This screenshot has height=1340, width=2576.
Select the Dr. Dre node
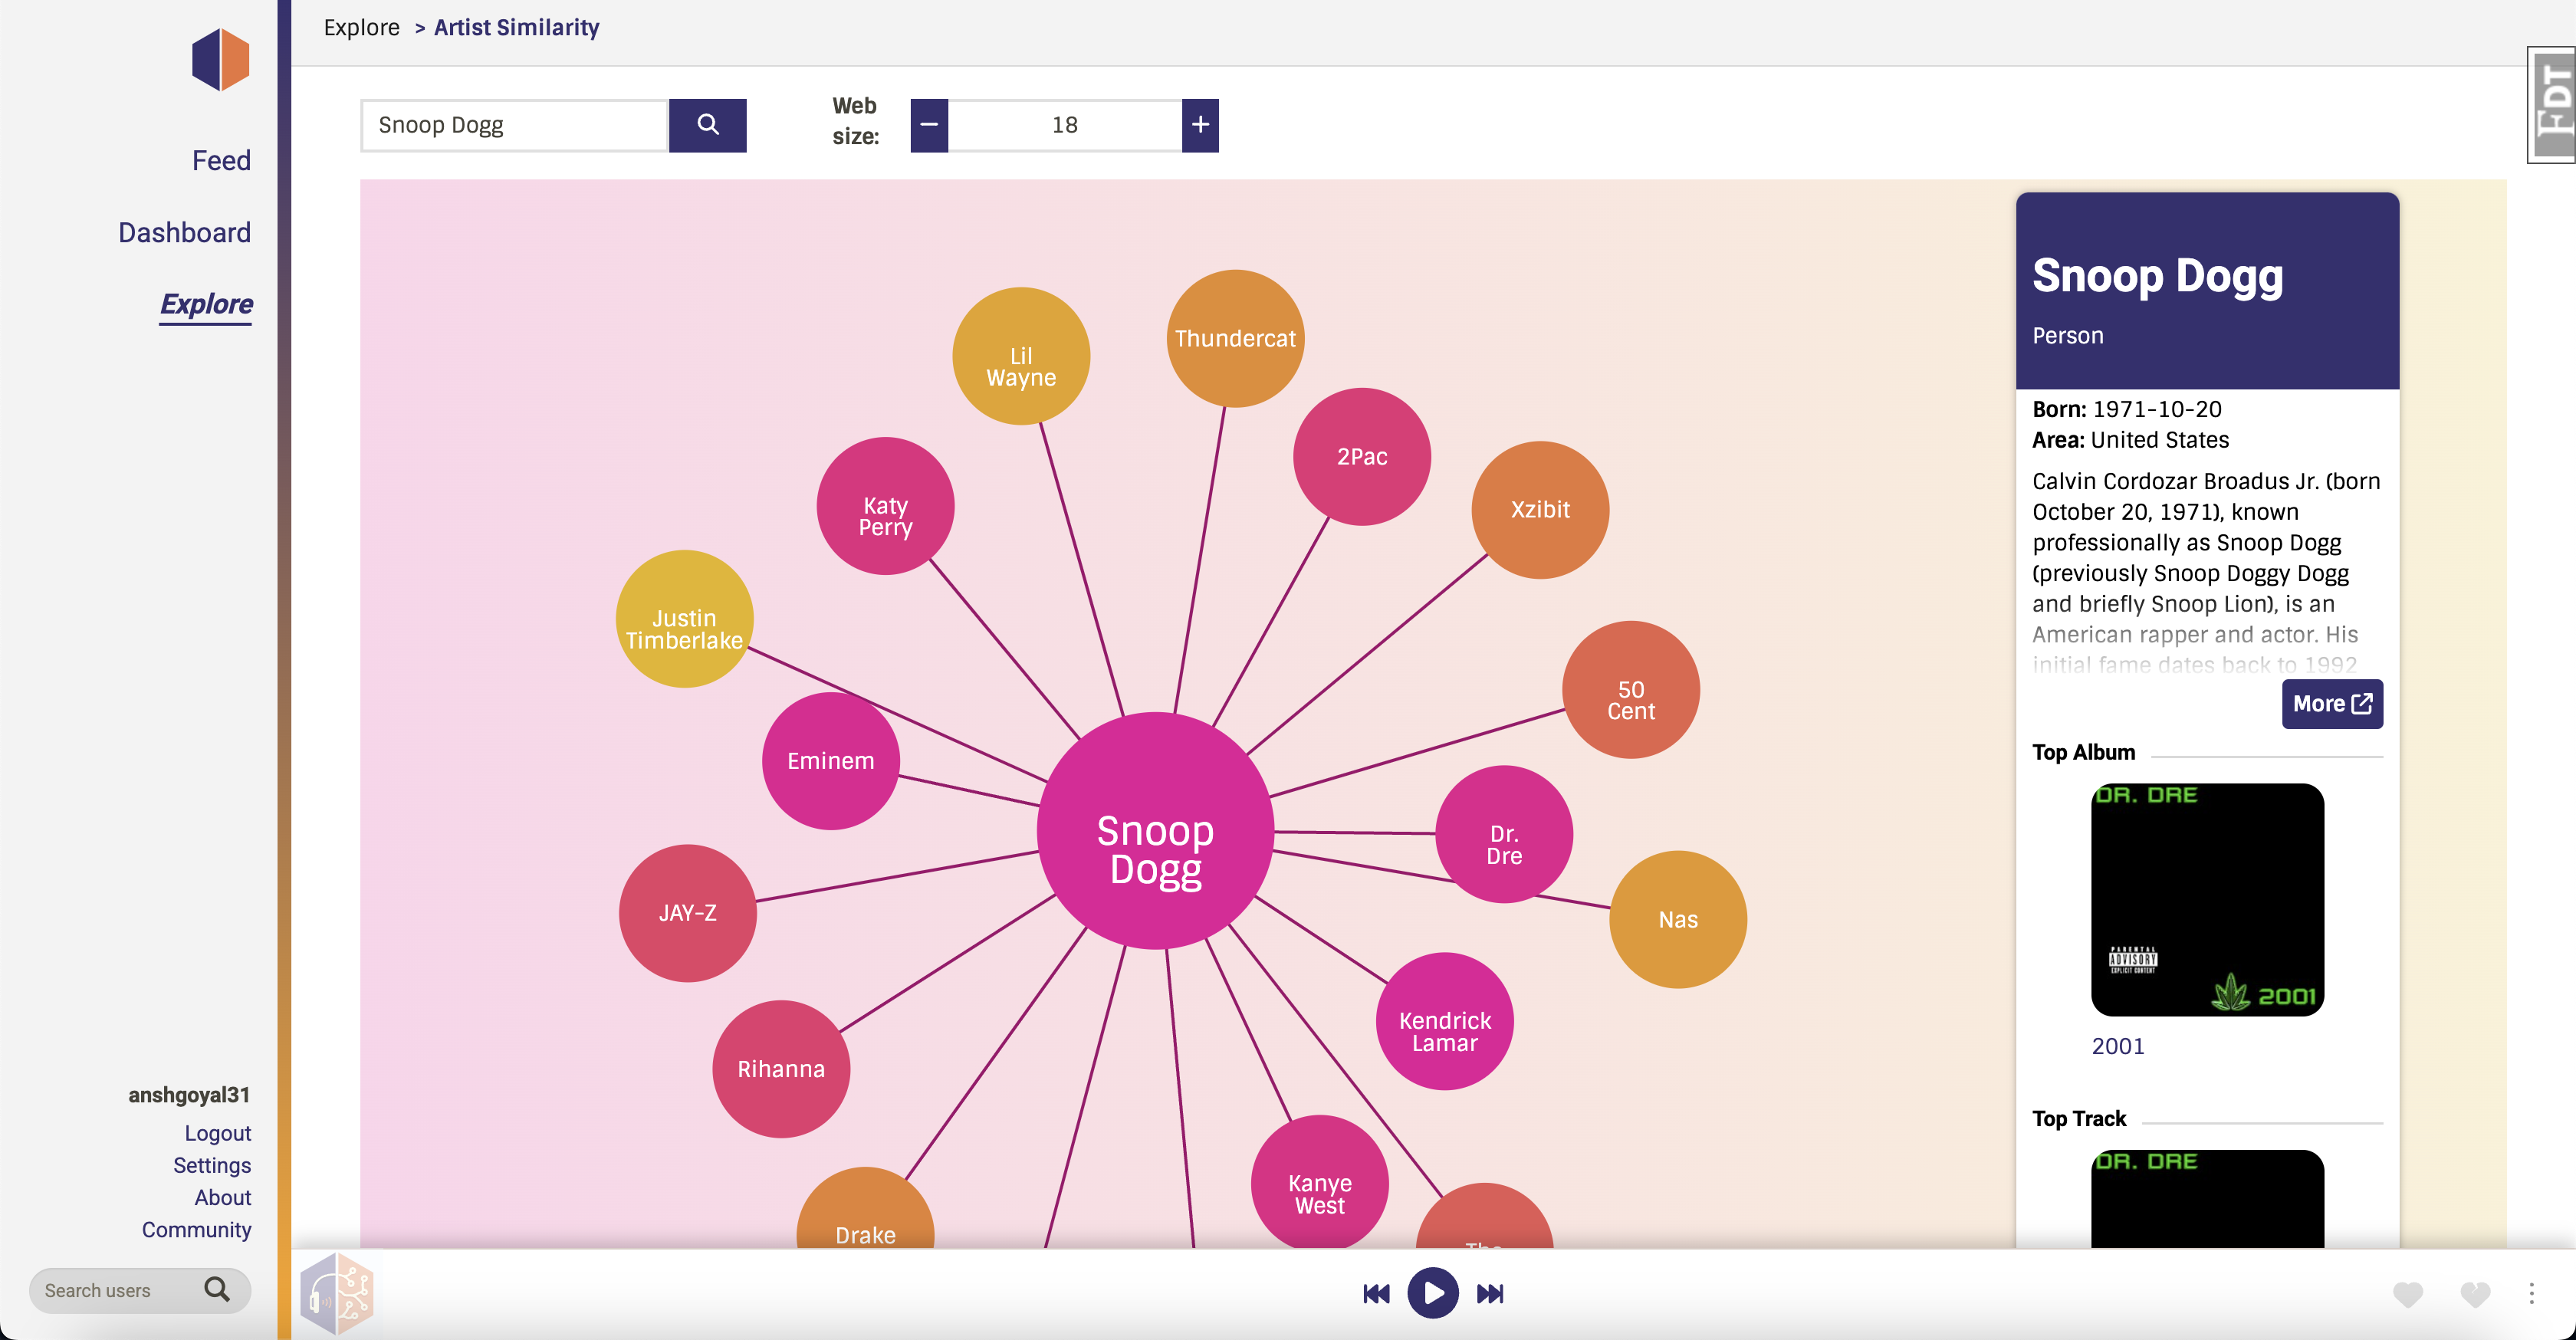pos(1504,834)
